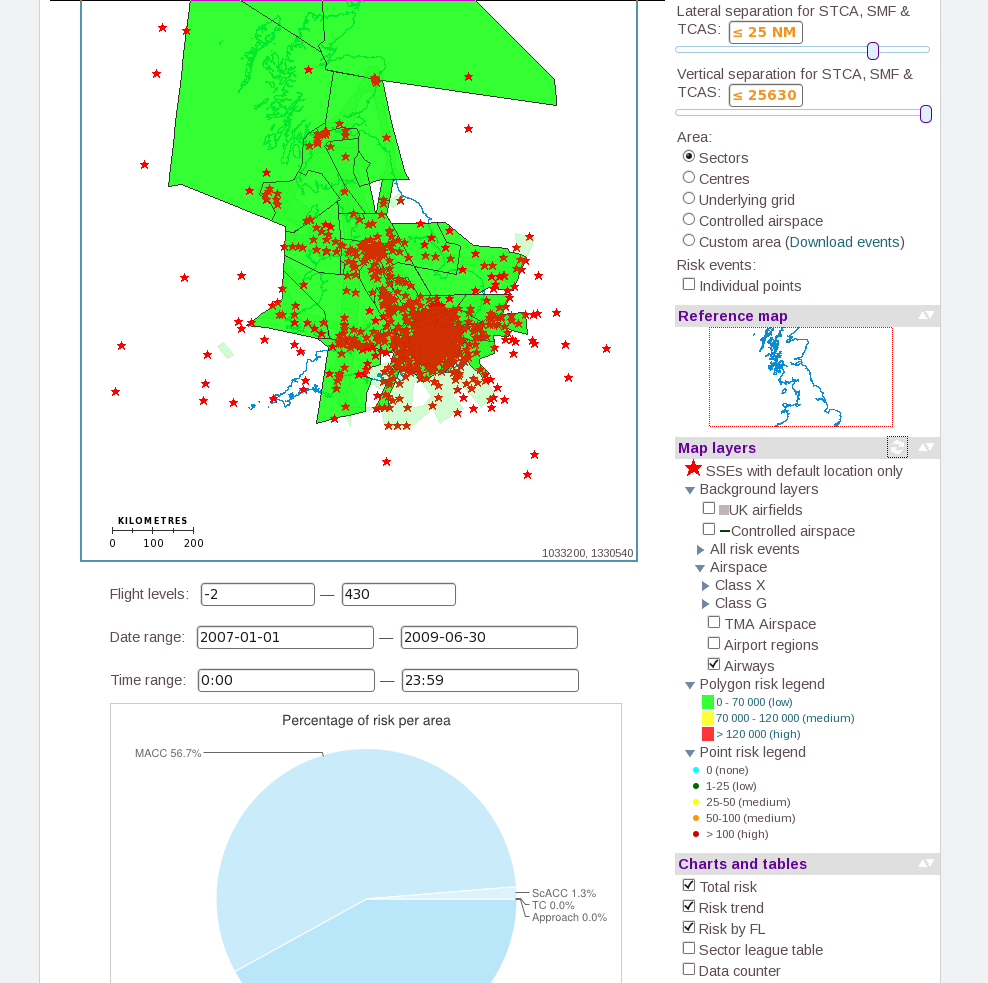Uncheck the Risk by FL checkbox
The width and height of the screenshot is (988, 983).
coord(689,927)
